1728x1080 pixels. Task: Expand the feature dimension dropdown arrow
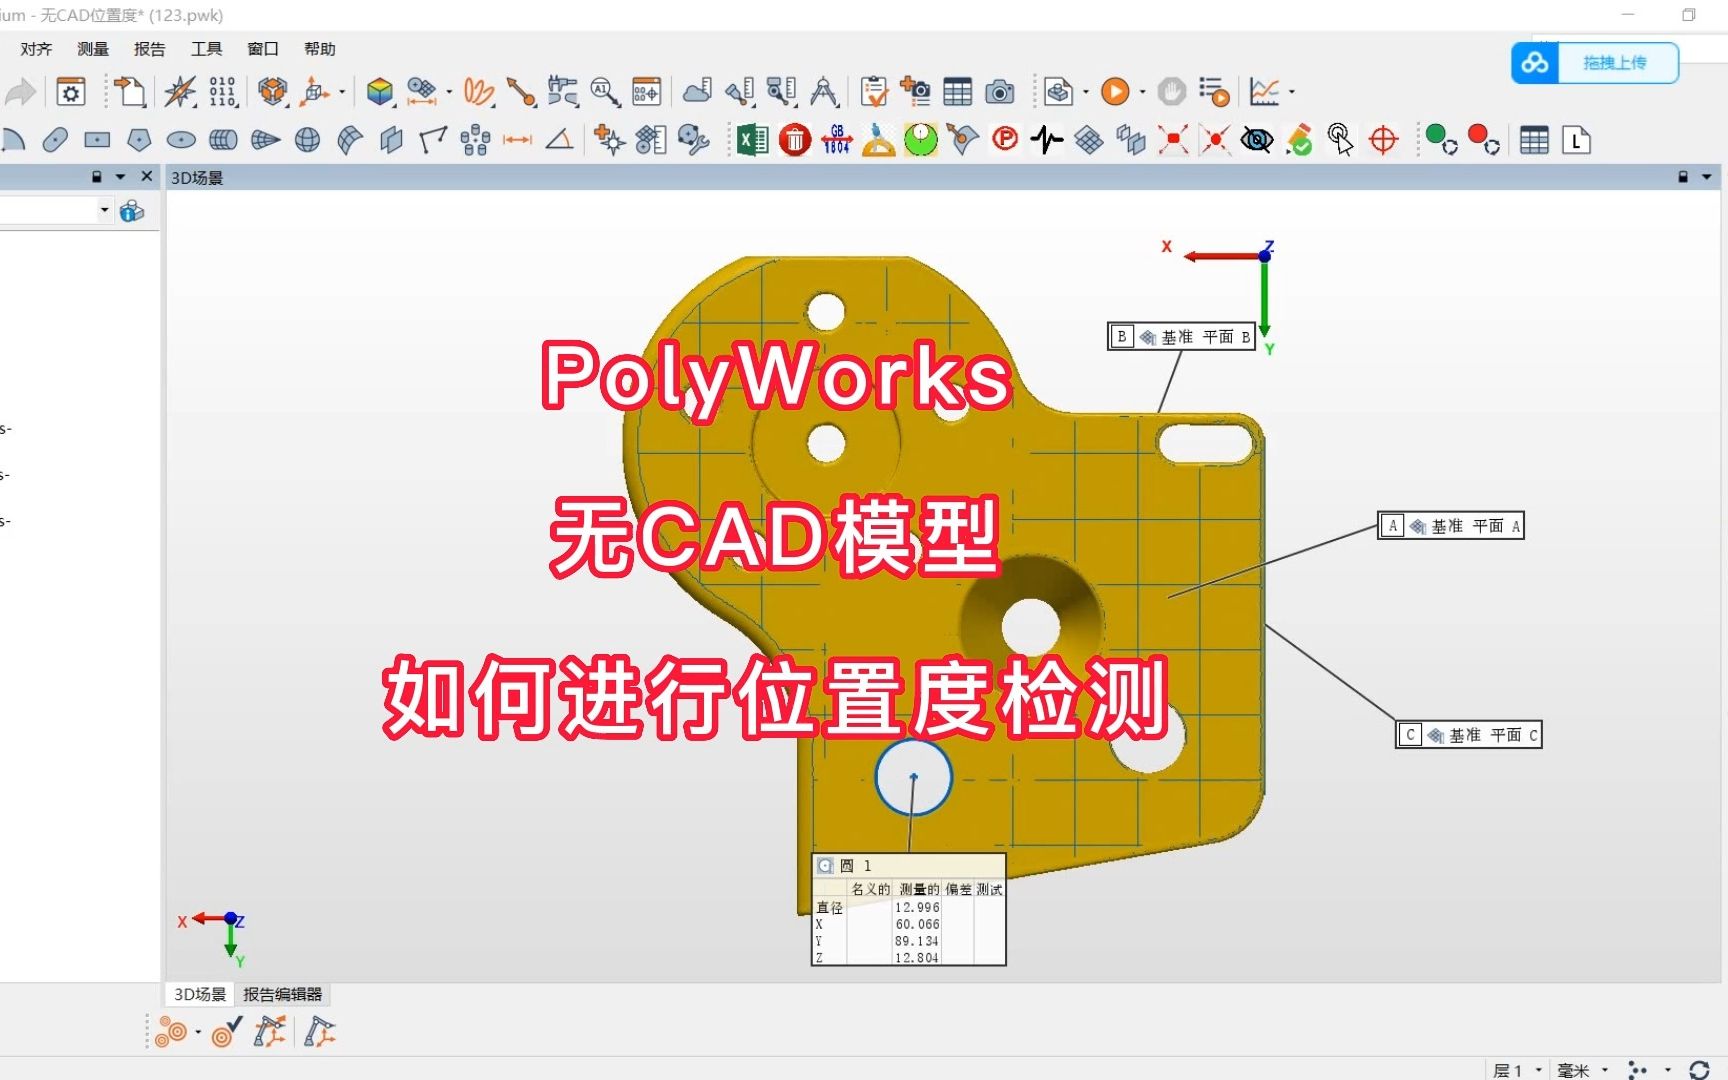point(448,93)
